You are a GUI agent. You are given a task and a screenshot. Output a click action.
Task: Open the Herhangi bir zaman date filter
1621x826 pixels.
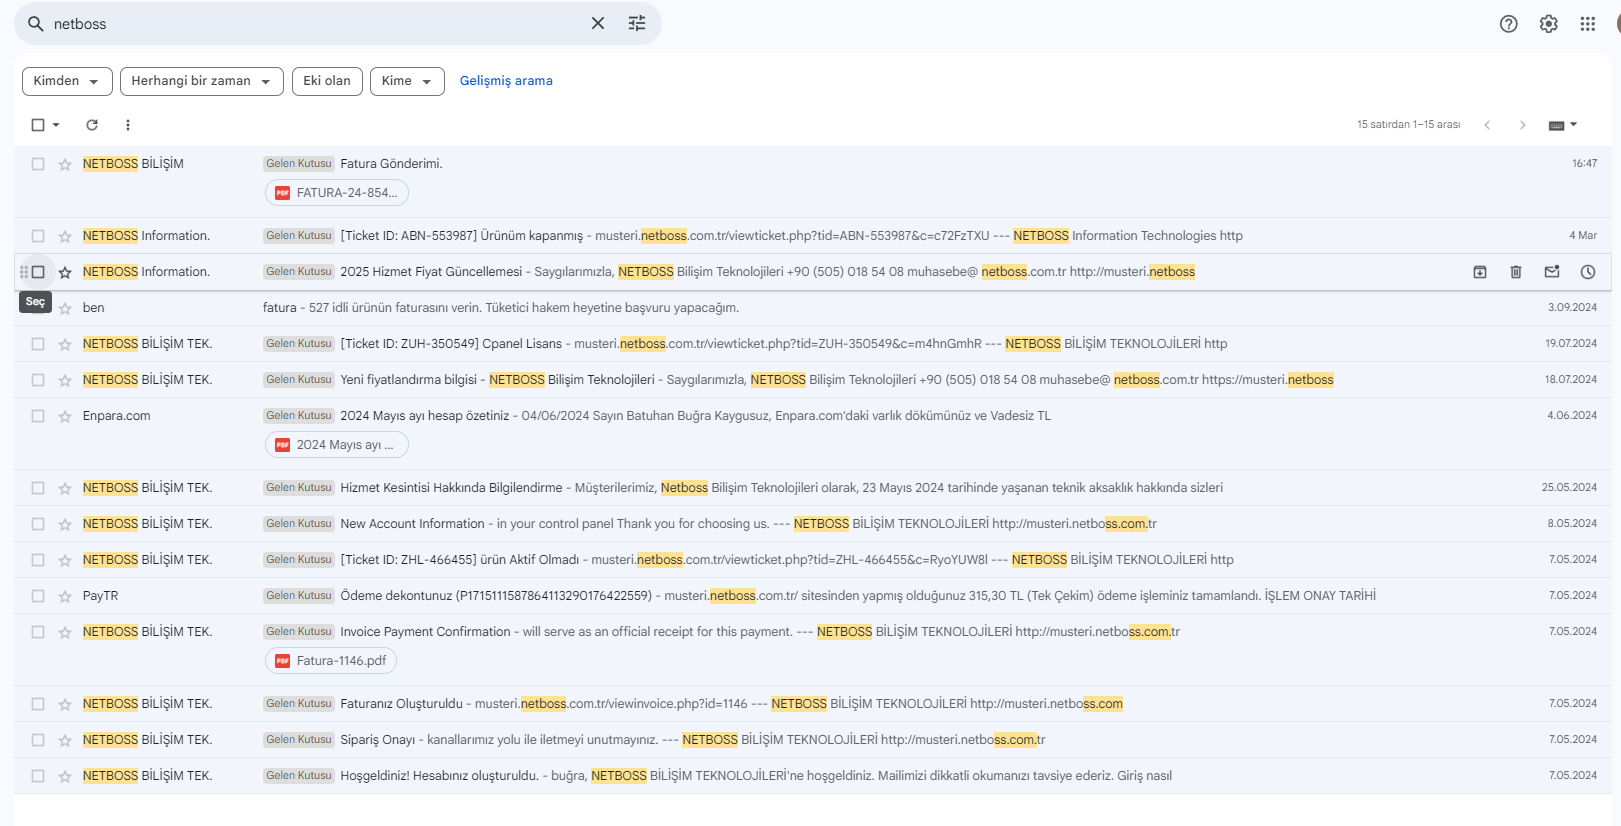tap(202, 81)
